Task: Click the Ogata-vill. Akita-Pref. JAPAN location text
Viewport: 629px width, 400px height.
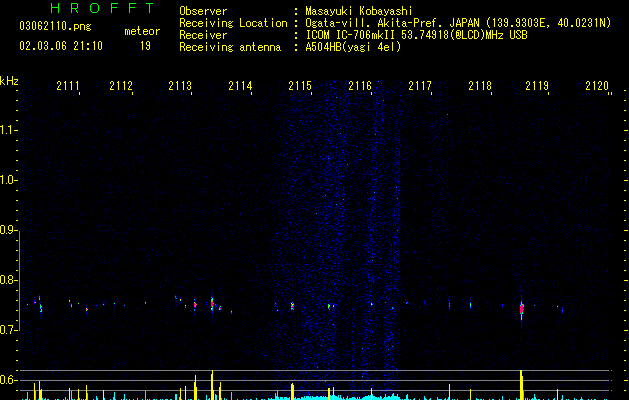Action: [x=392, y=23]
